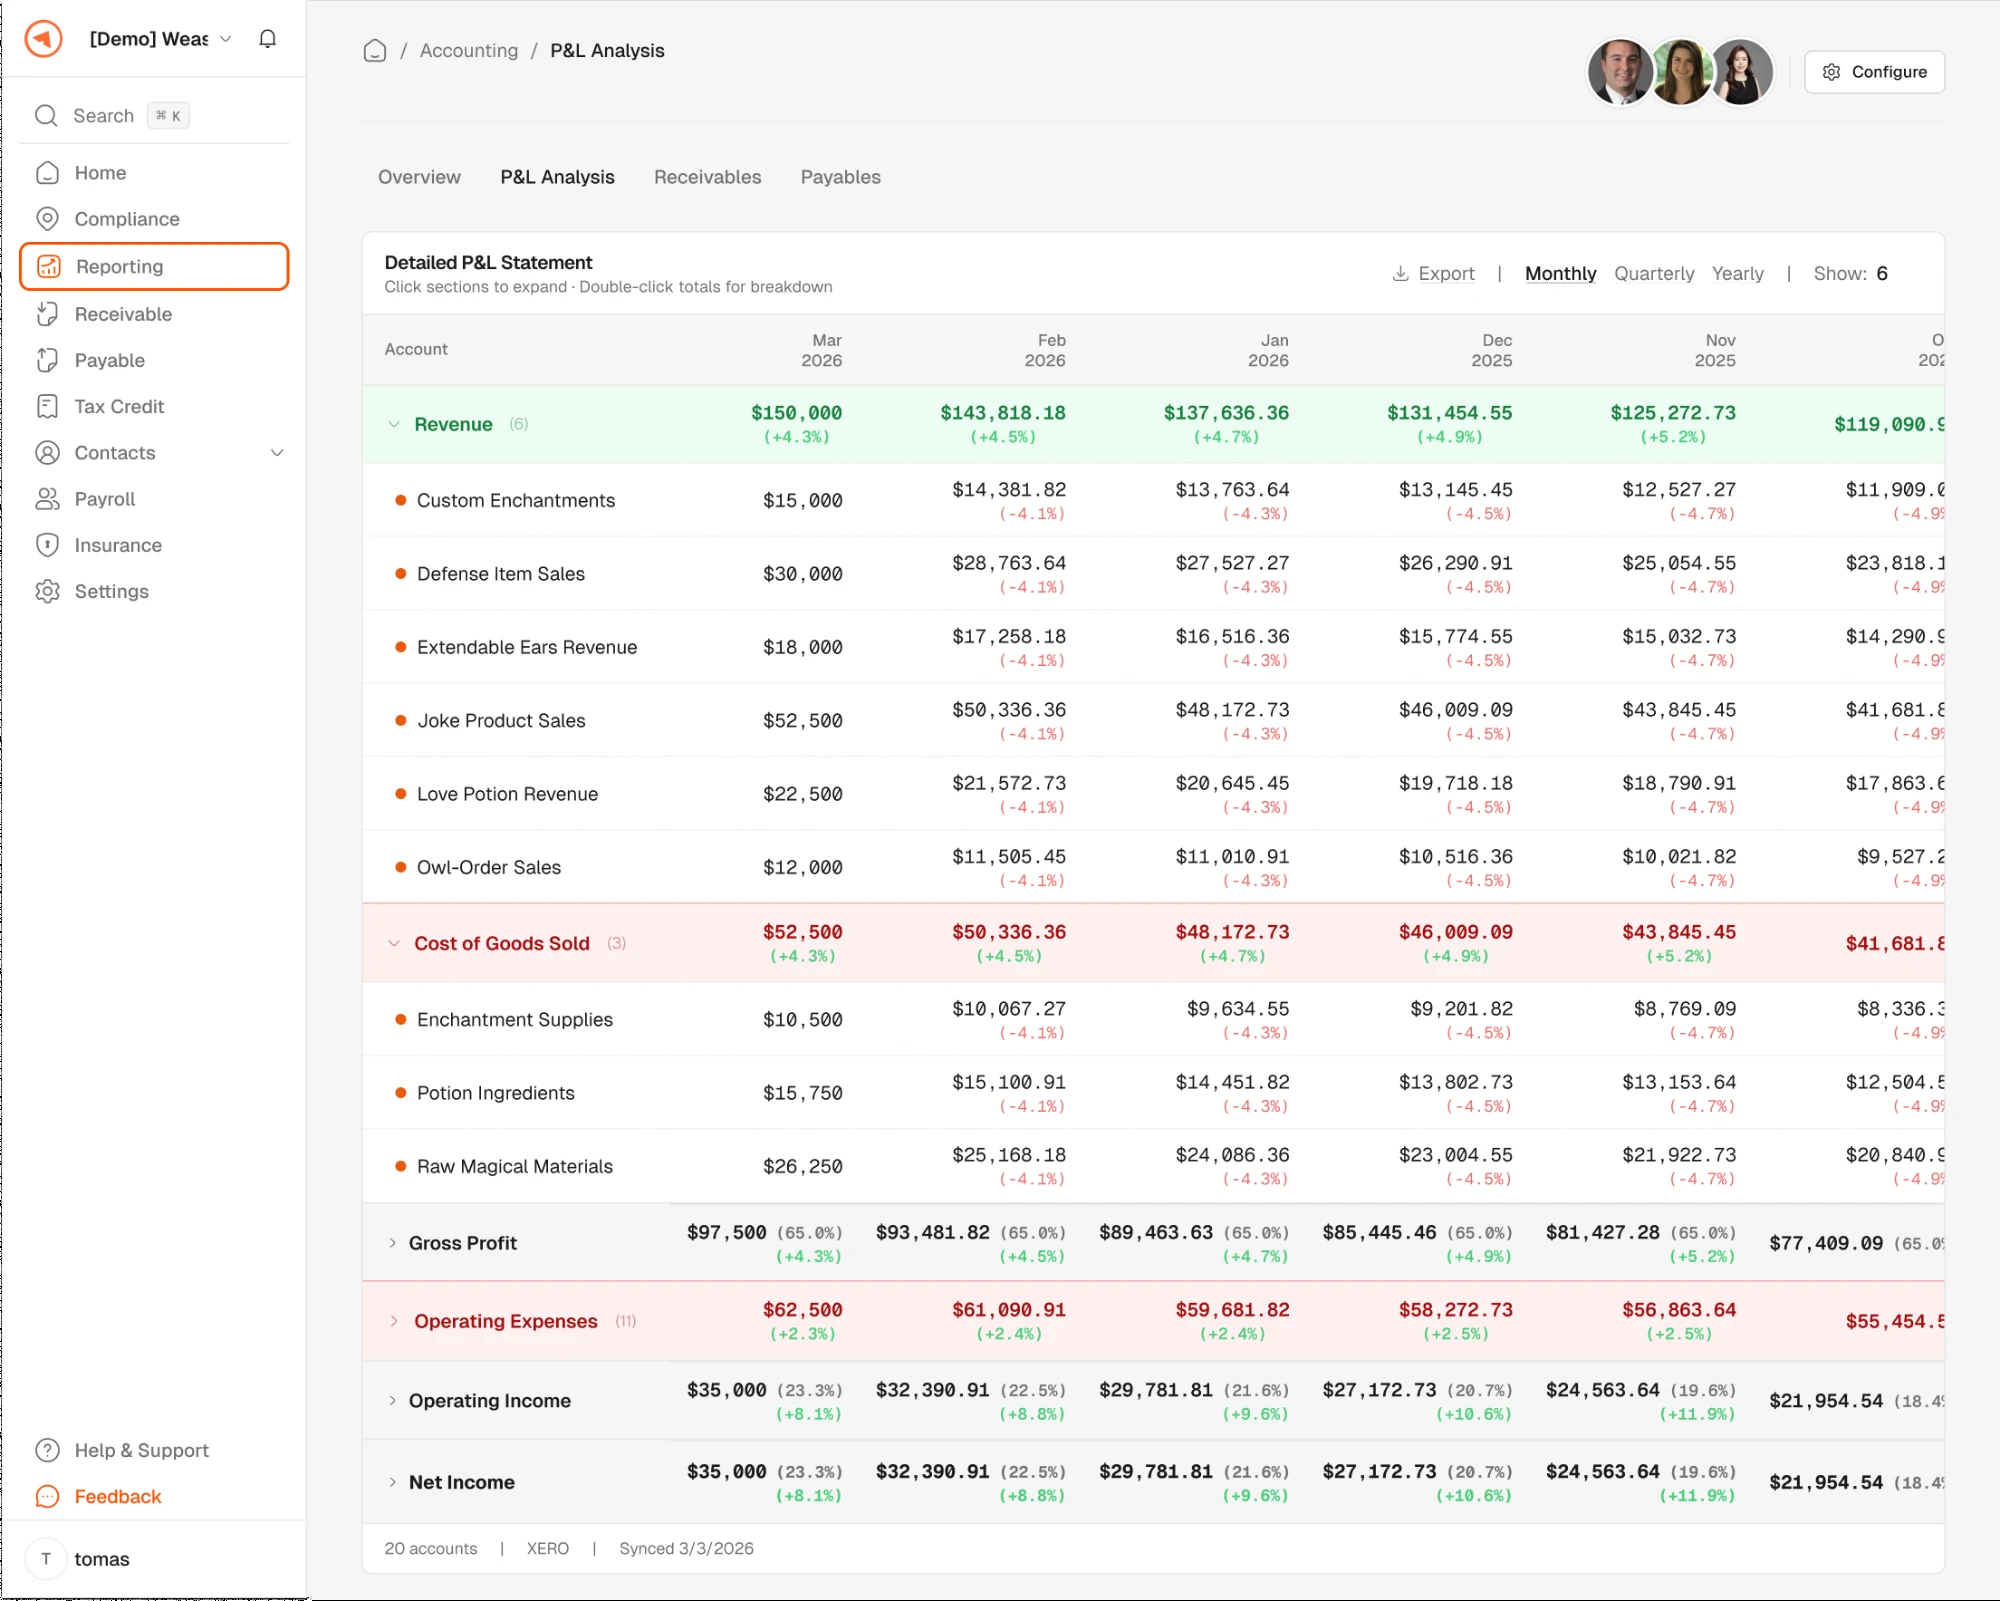Go to Payable section
Viewport: 2000px width, 1601px height.
(154, 360)
